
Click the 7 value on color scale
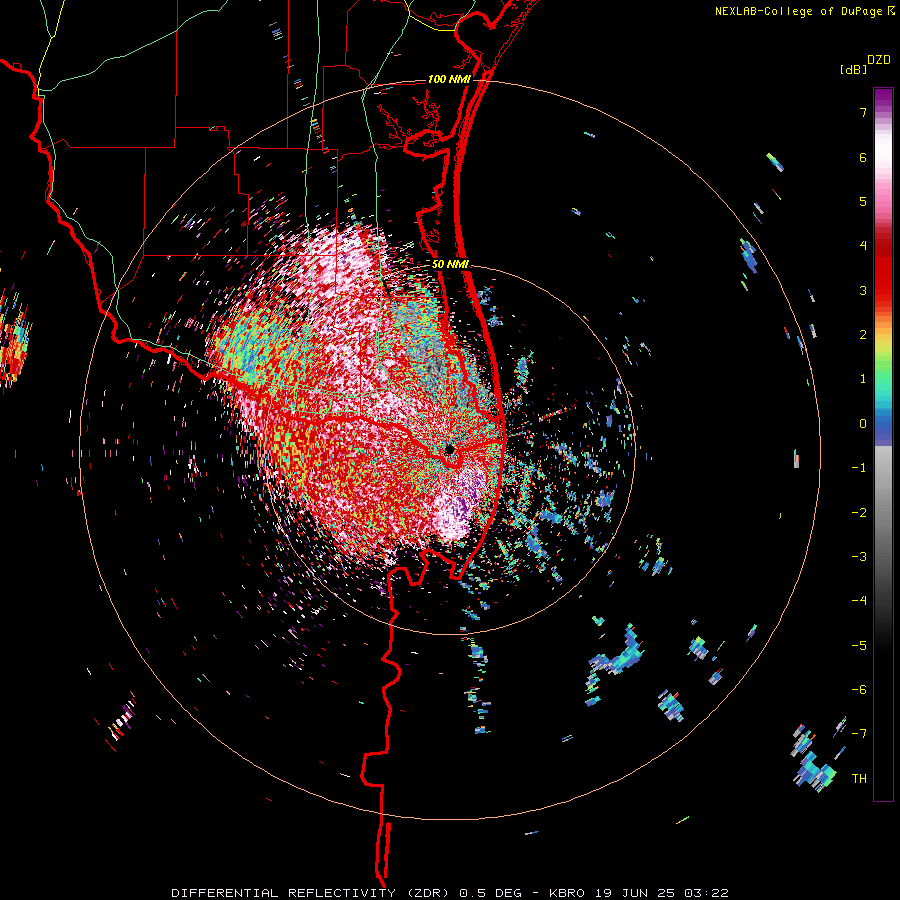coord(863,112)
